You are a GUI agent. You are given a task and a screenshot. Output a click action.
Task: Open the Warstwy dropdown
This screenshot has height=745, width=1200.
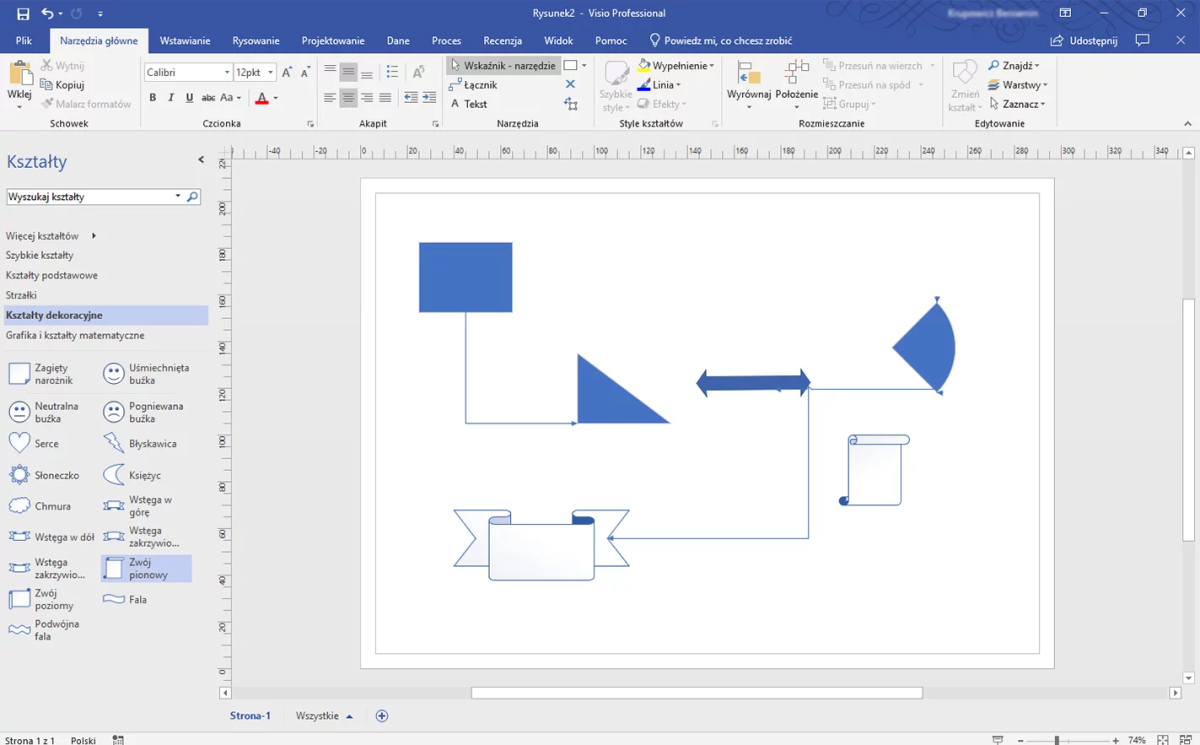coord(1019,84)
